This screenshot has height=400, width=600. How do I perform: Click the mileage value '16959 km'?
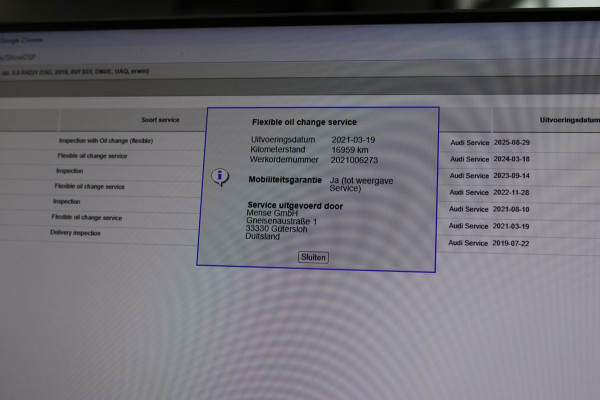coord(350,150)
